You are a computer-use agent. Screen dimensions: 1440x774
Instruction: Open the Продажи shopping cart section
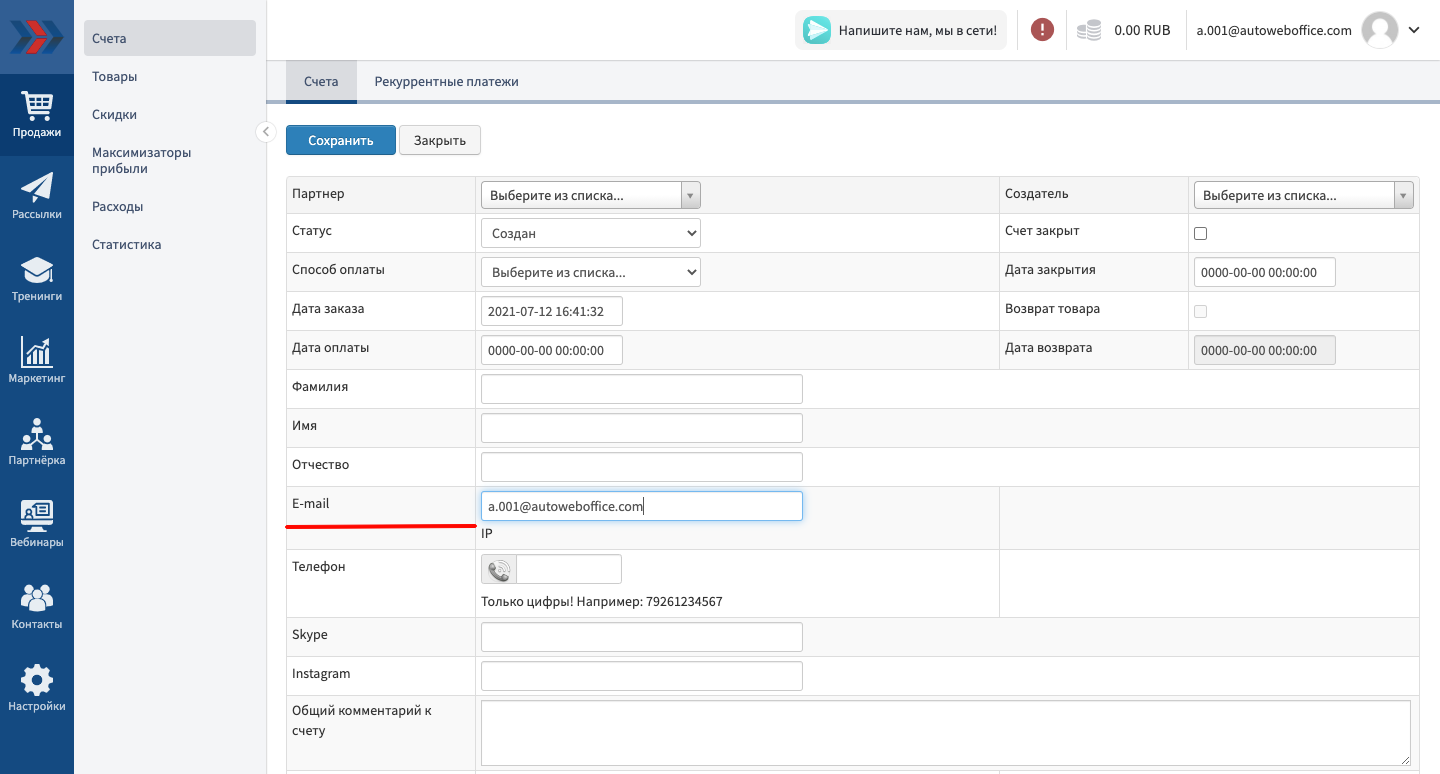point(37,114)
